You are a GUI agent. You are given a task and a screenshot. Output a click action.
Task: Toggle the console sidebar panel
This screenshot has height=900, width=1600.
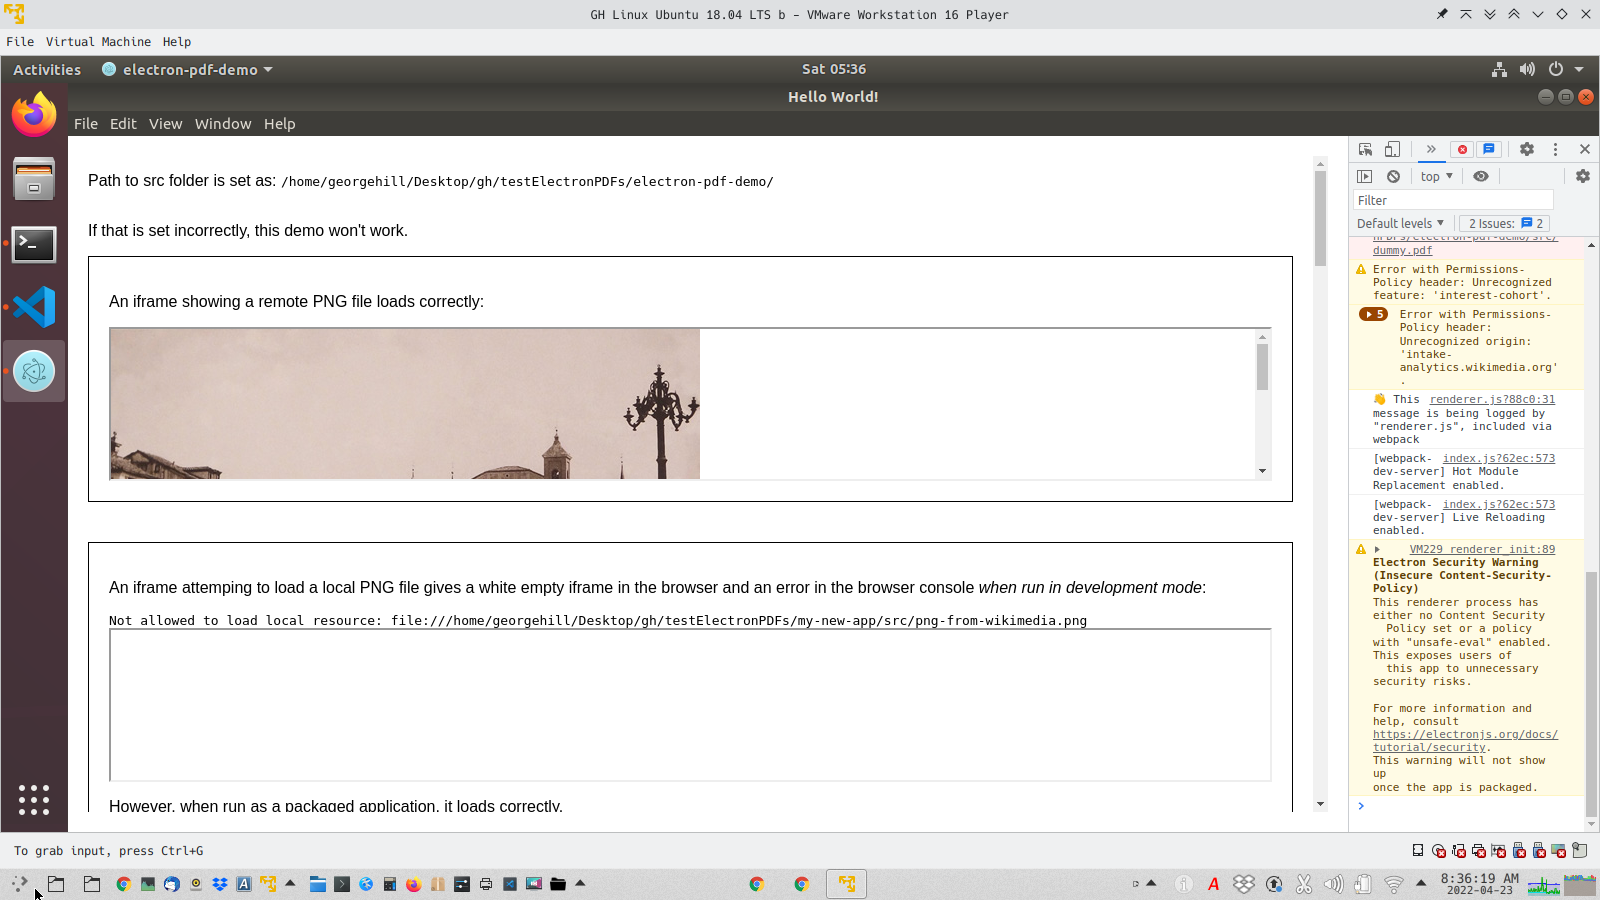1366,176
